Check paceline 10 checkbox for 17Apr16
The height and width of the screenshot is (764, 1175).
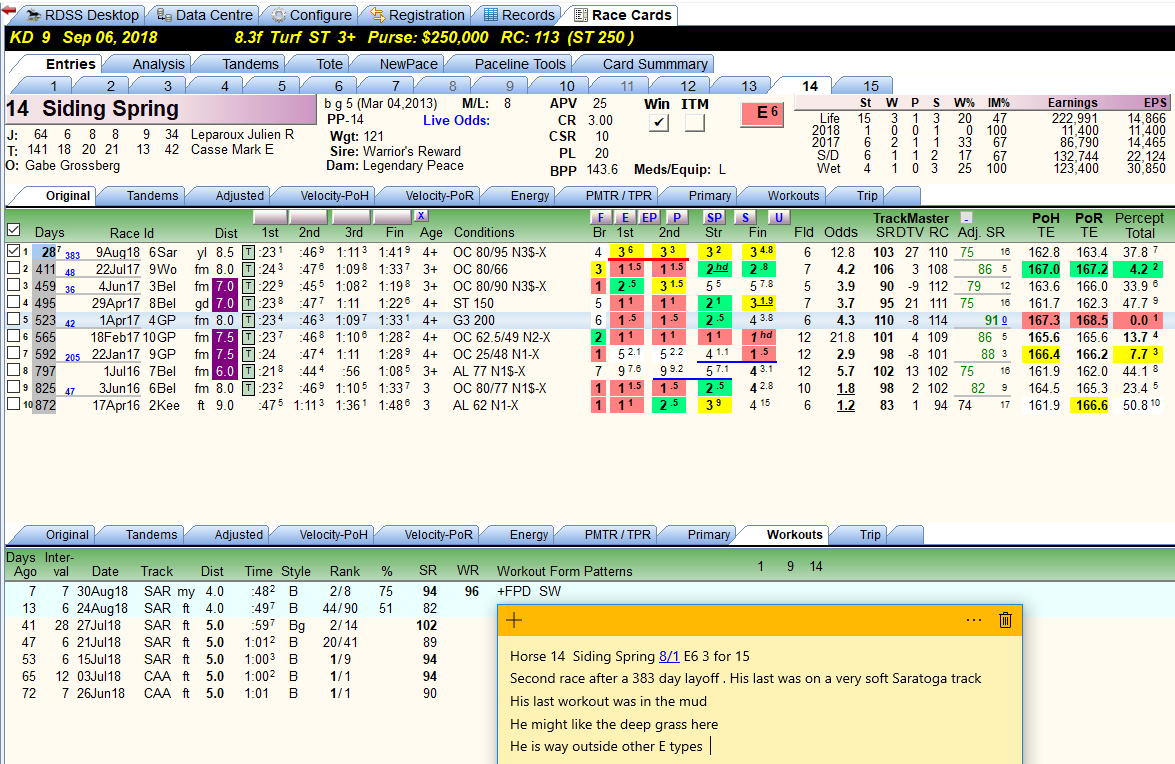pyautogui.click(x=13, y=404)
